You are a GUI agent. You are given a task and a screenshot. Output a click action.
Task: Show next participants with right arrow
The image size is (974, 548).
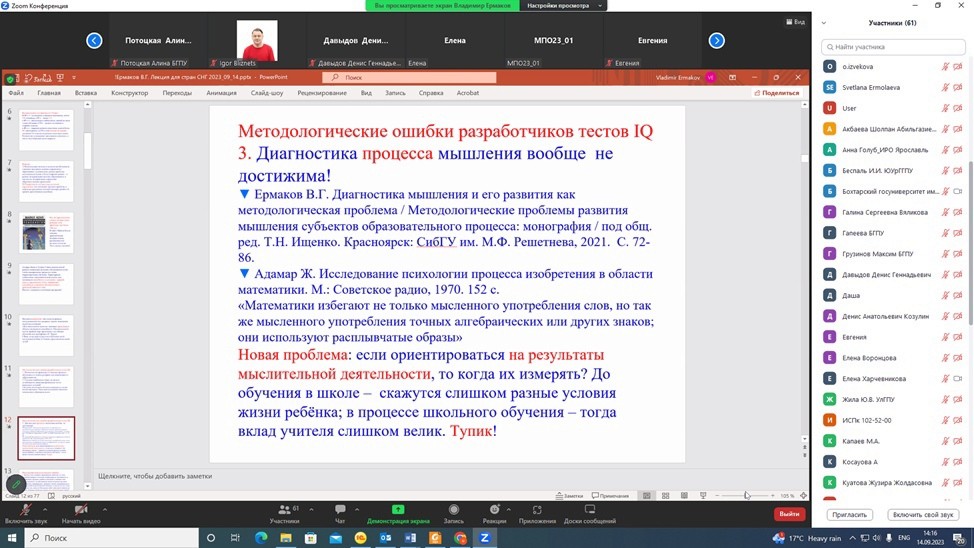click(716, 41)
